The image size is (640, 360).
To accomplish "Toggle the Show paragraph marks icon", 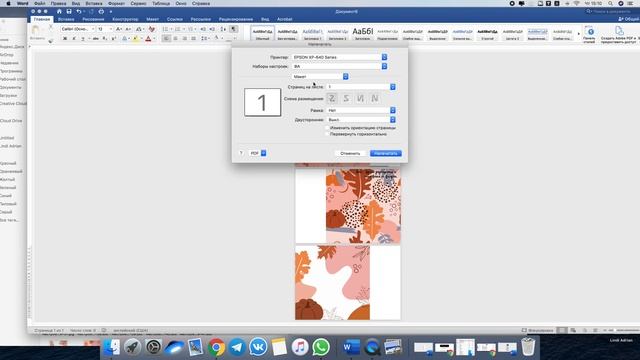I will pyautogui.click(x=233, y=29).
